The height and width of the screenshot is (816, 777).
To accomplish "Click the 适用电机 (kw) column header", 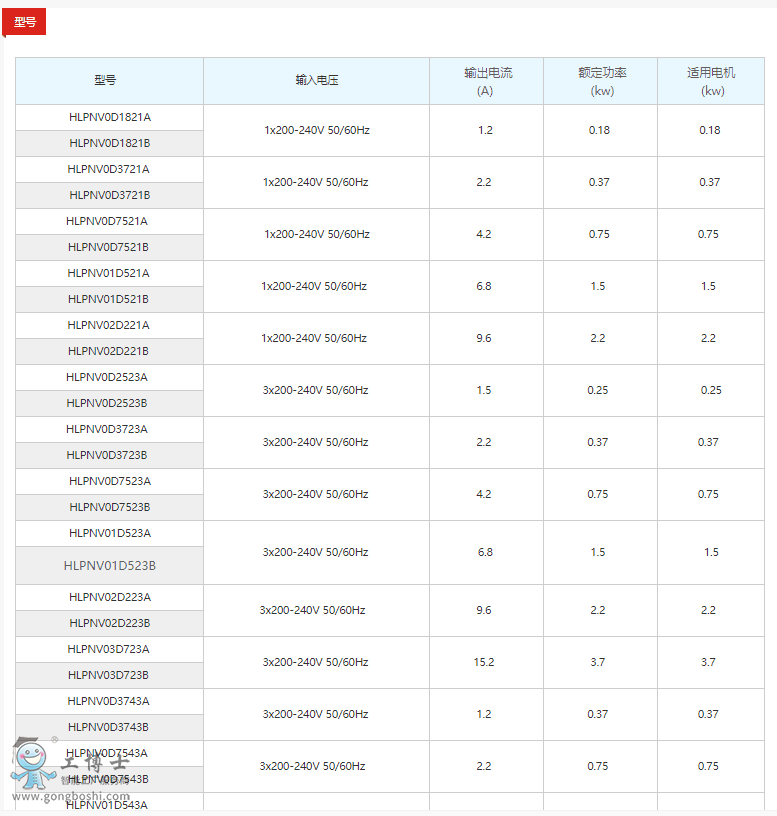I will click(x=710, y=81).
